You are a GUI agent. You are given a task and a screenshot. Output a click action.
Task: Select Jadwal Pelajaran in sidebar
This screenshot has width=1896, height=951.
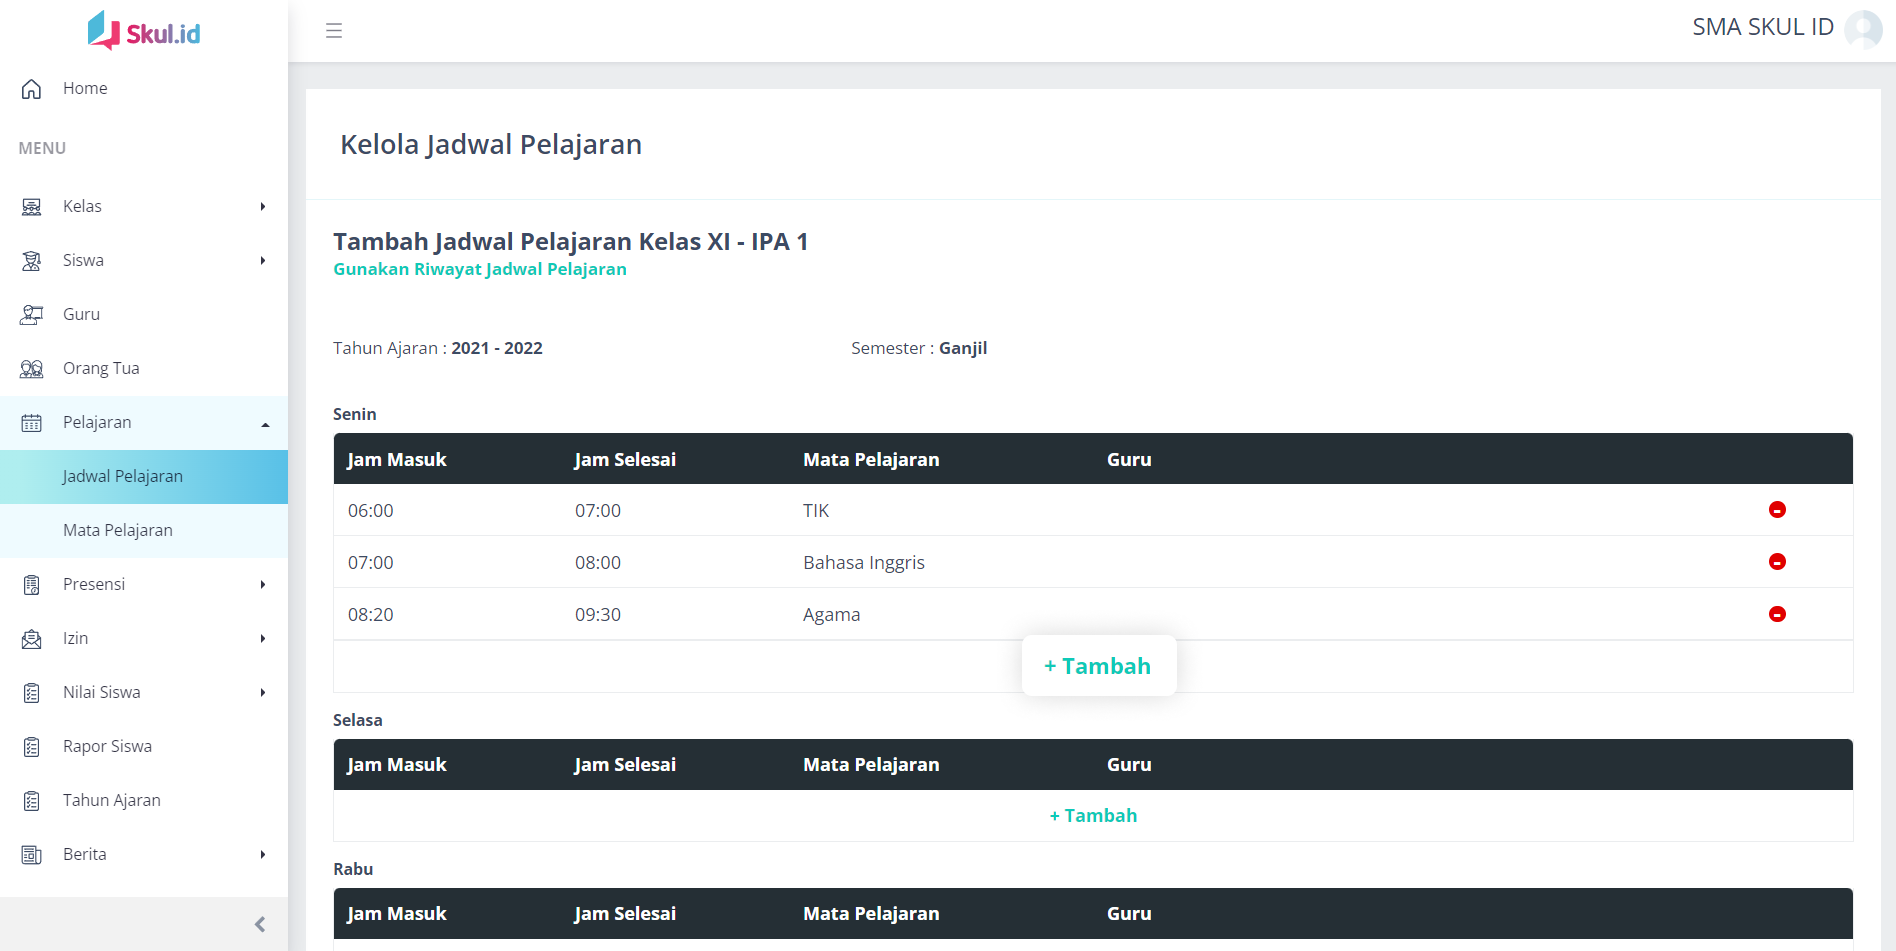(x=122, y=477)
